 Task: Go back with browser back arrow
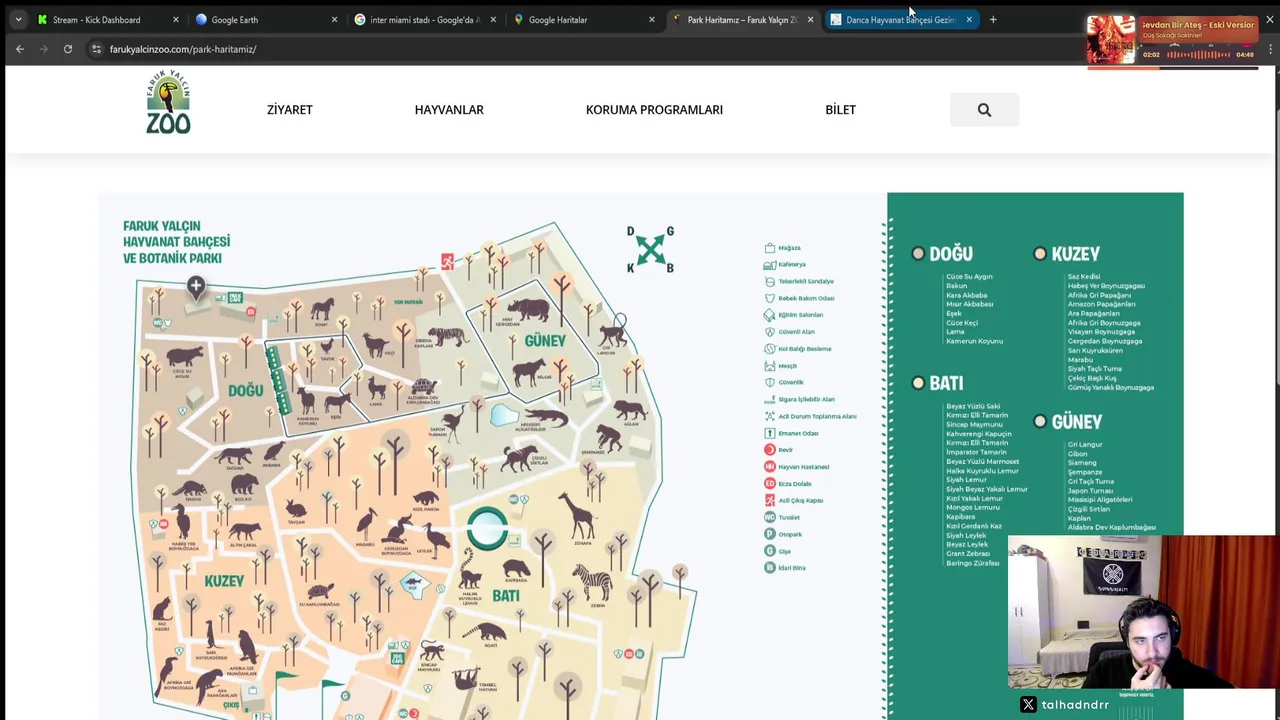coord(20,49)
